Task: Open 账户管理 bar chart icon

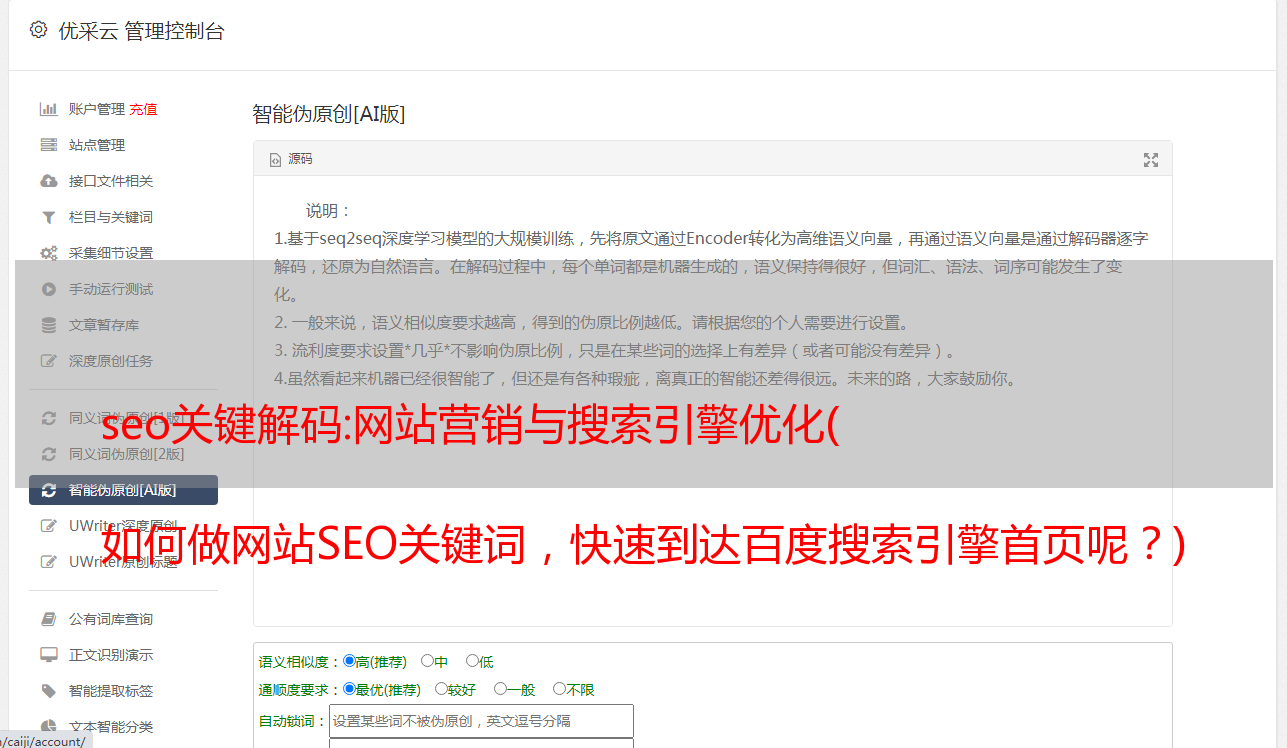Action: pyautogui.click(x=48, y=109)
